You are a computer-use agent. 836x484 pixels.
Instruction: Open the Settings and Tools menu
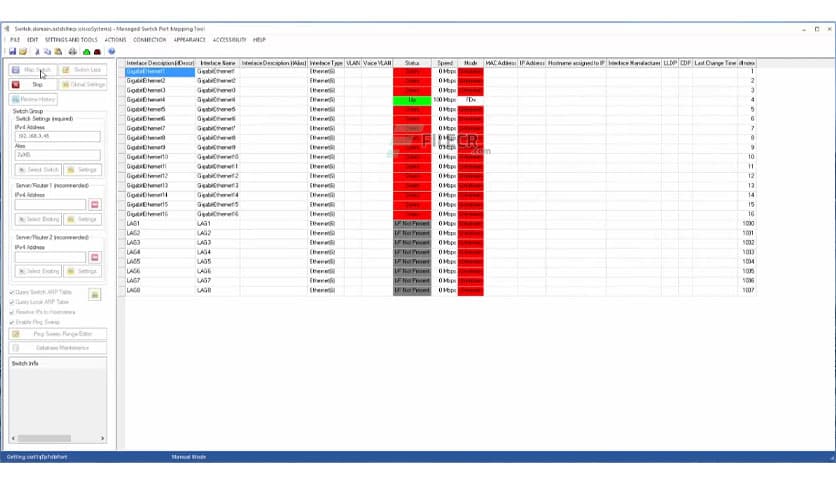[71, 40]
